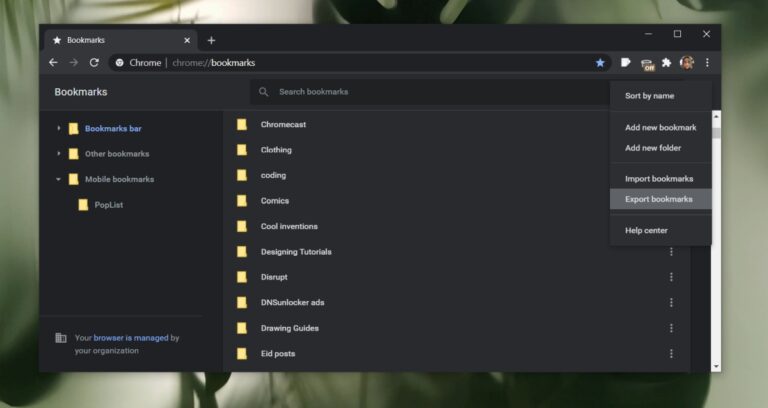The height and width of the screenshot is (408, 768).
Task: Click the search magnifier icon
Action: click(264, 92)
